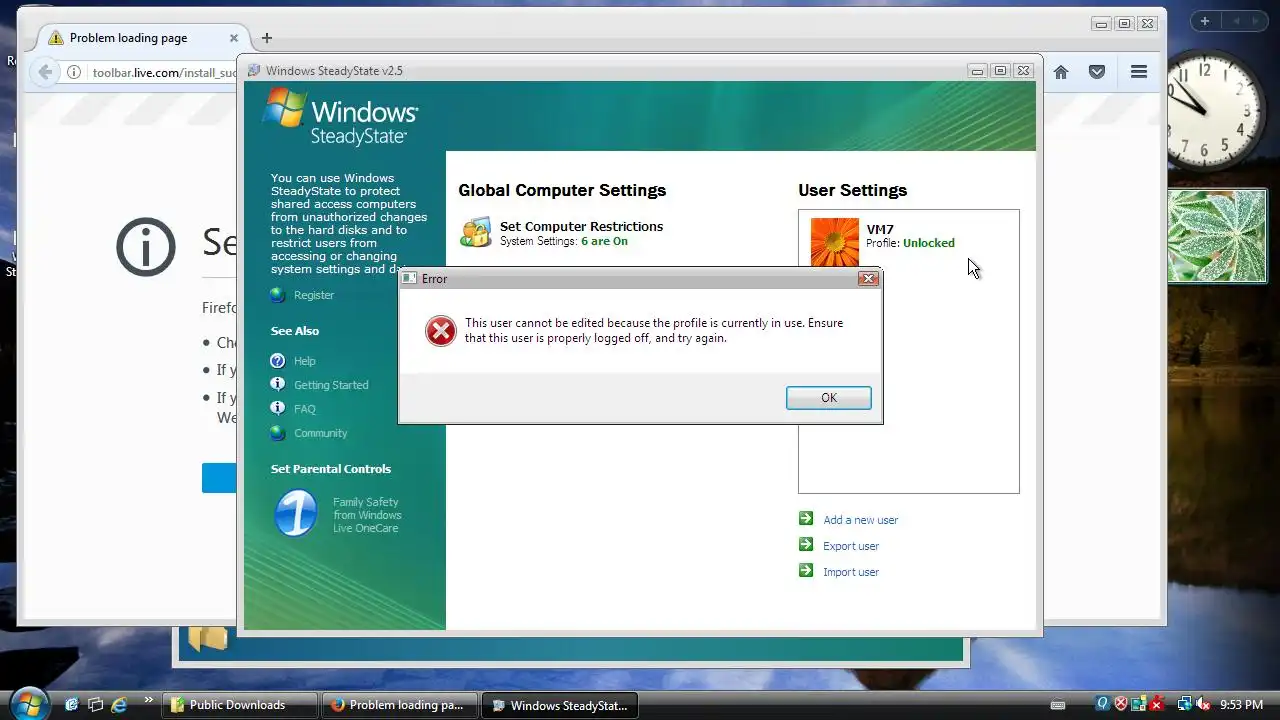Click the Windows Live OneCare logo icon
Screen dimensions: 1280x720
[x=296, y=513]
